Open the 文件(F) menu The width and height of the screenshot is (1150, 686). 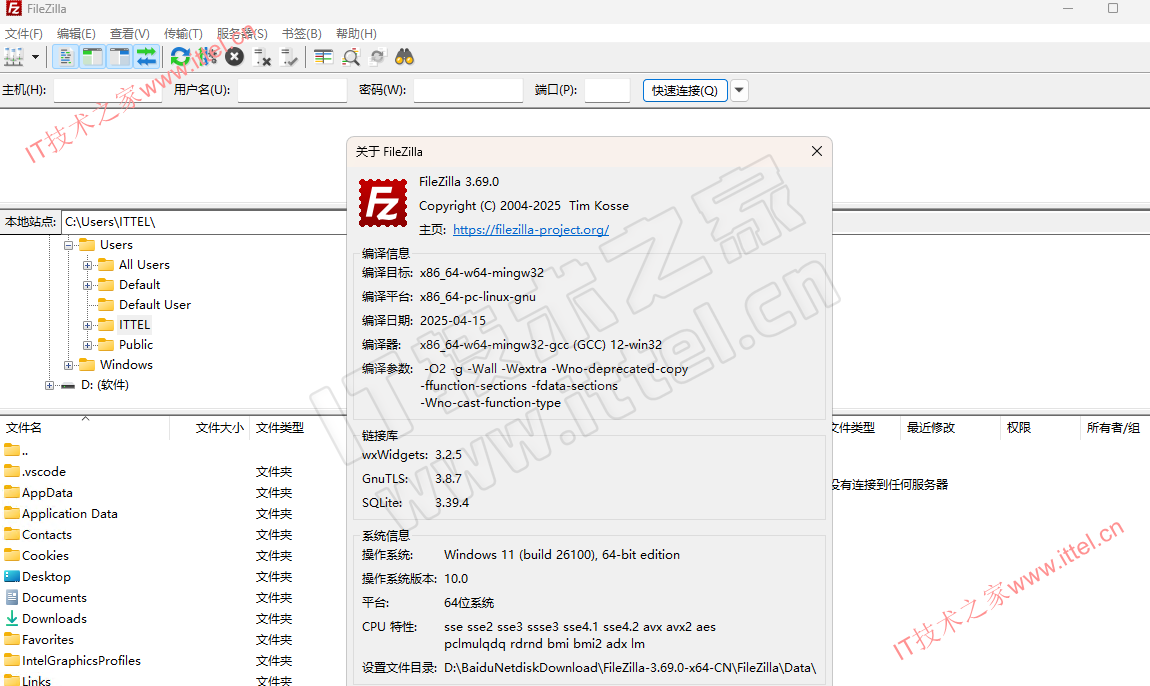23,34
